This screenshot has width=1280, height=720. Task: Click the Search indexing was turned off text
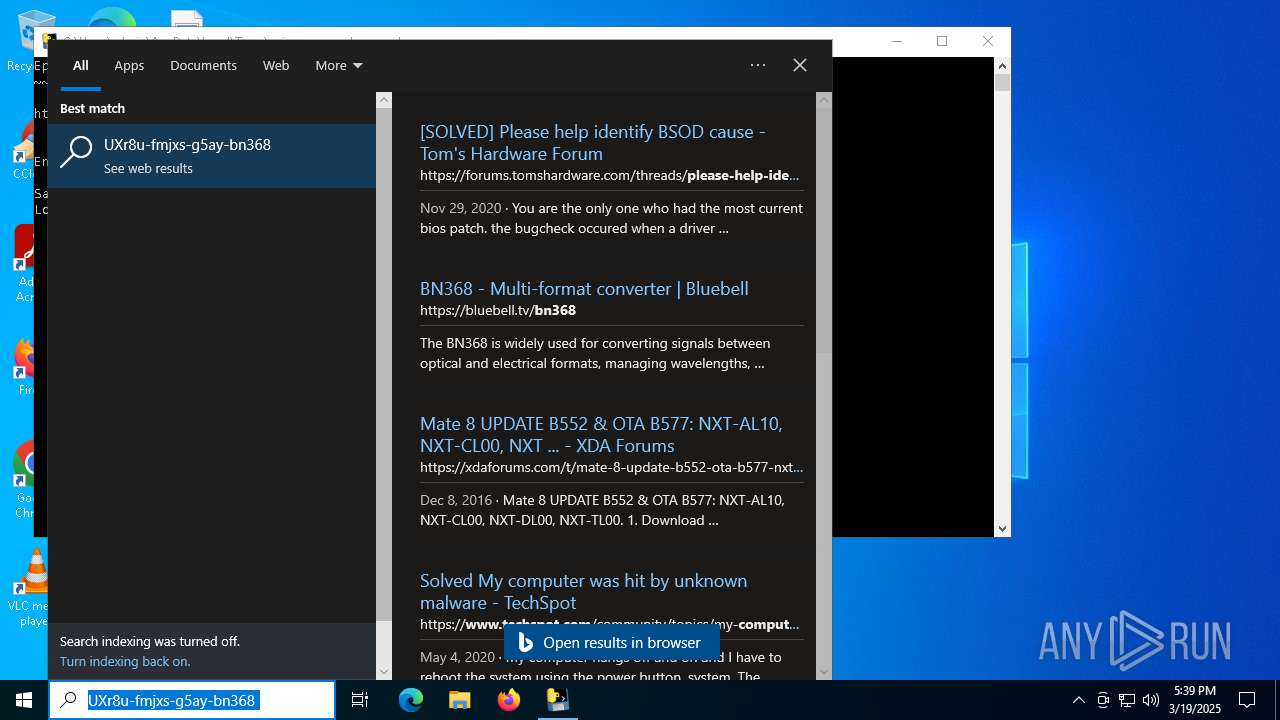point(150,641)
